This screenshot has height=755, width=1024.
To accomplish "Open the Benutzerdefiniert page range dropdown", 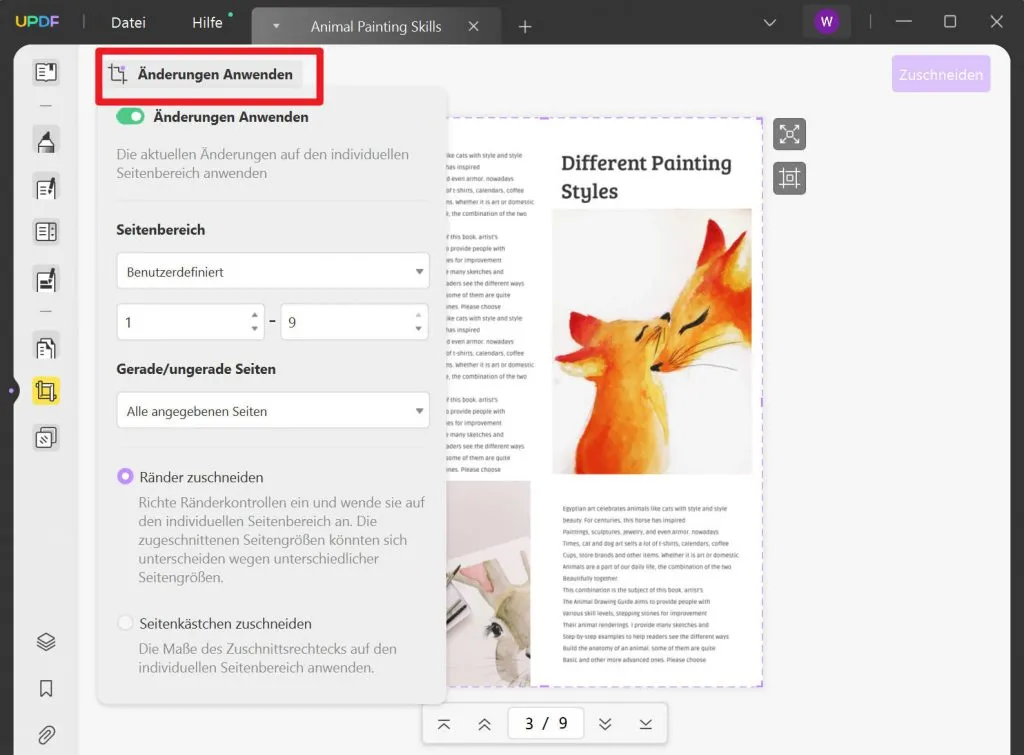I will coord(273,271).
